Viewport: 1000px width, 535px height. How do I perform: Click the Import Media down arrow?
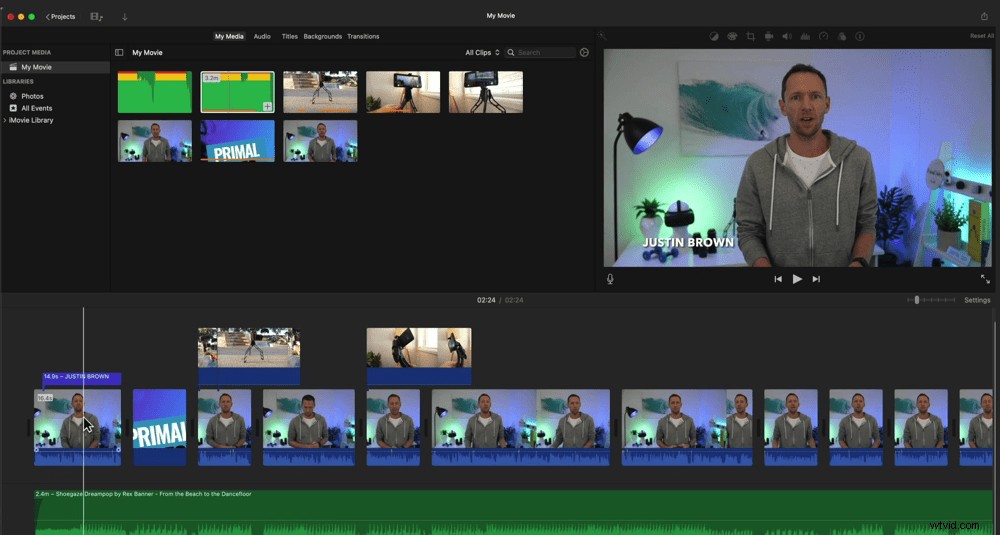125,17
